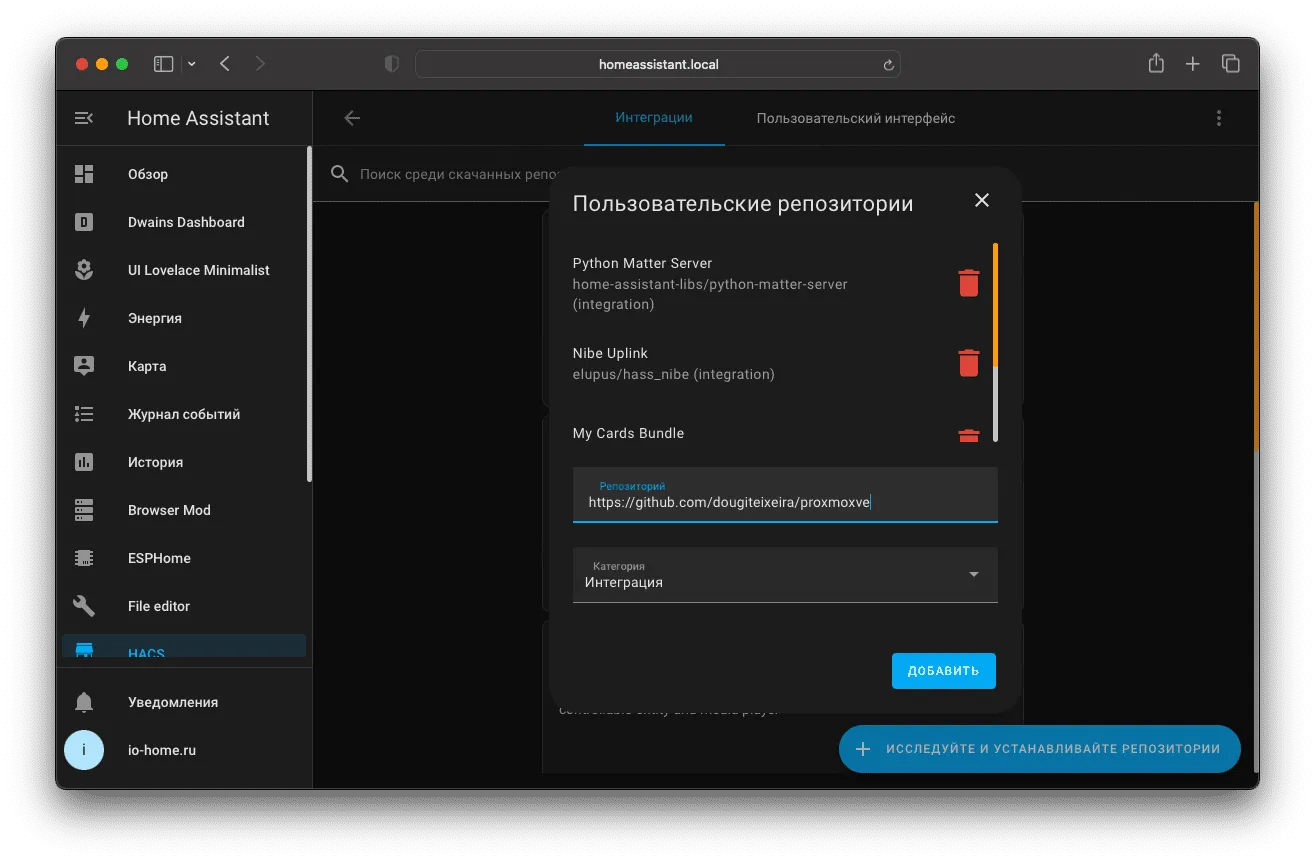1315x863 pixels.
Task: Expand the Safari sidebar dropdown chevron
Action: pyautogui.click(x=192, y=64)
